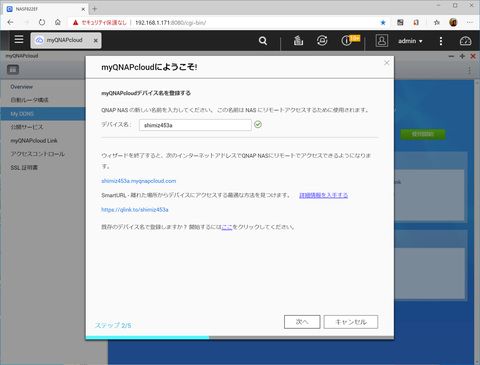Click the security warning triangle icon
The width and height of the screenshot is (480, 365).
pos(75,23)
